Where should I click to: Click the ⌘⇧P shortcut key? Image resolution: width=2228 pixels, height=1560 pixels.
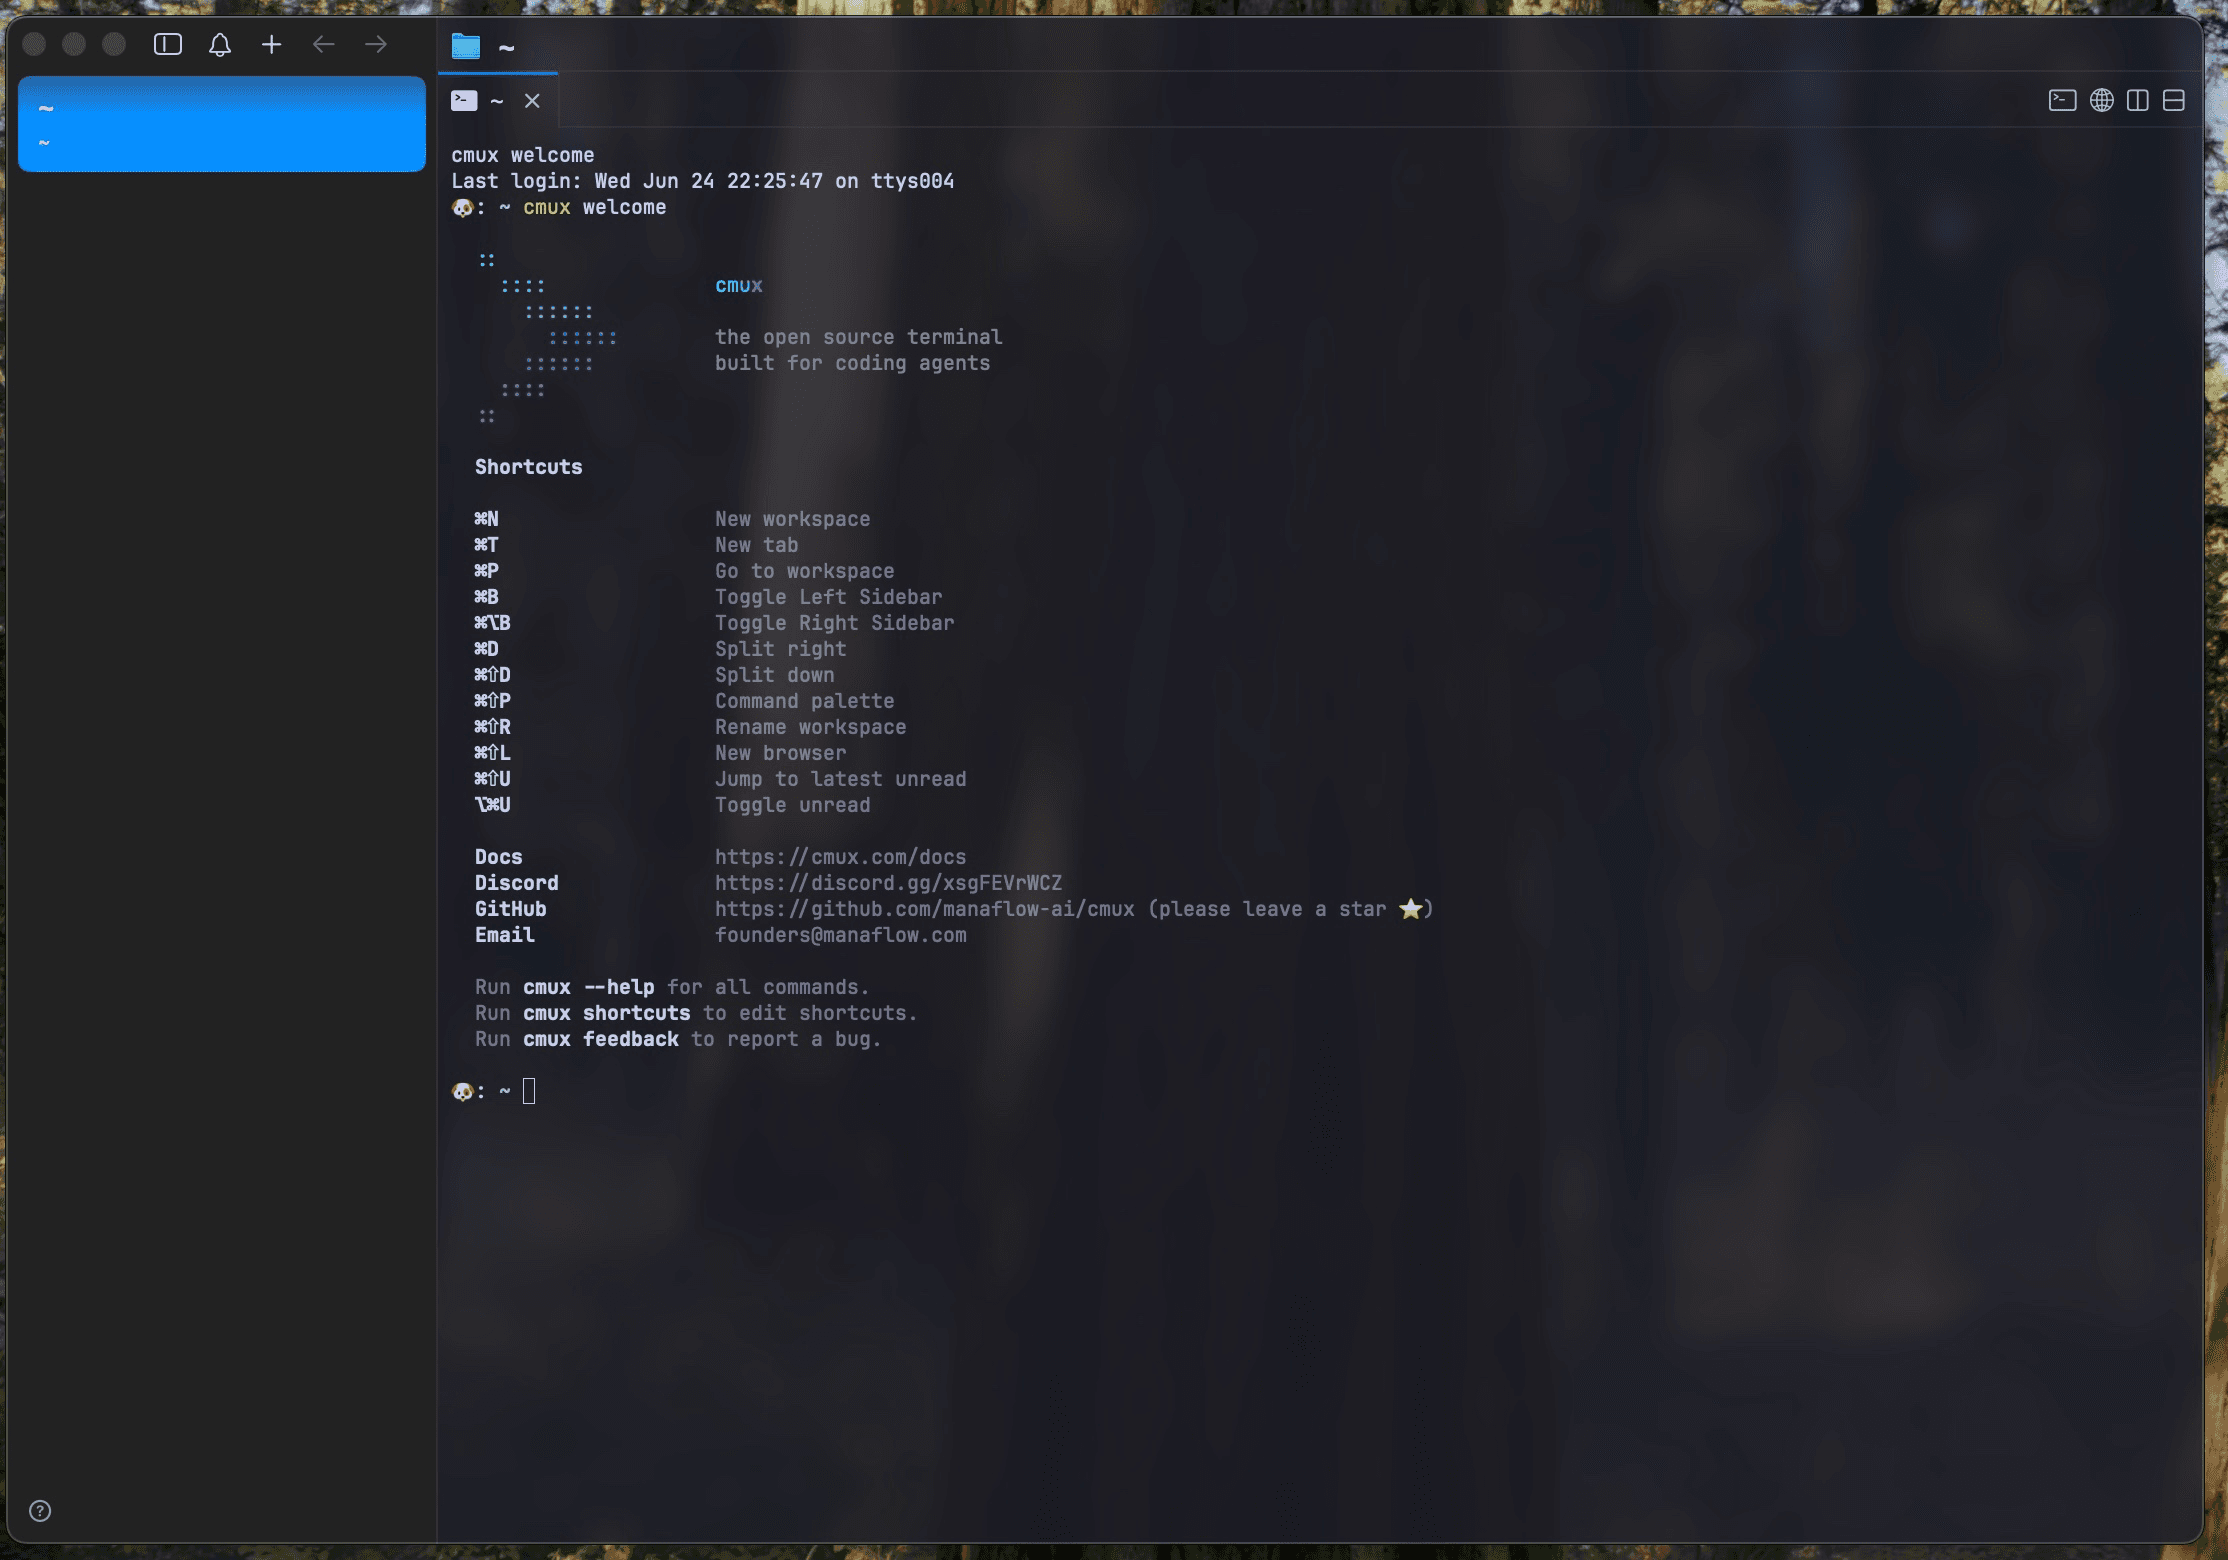point(492,701)
